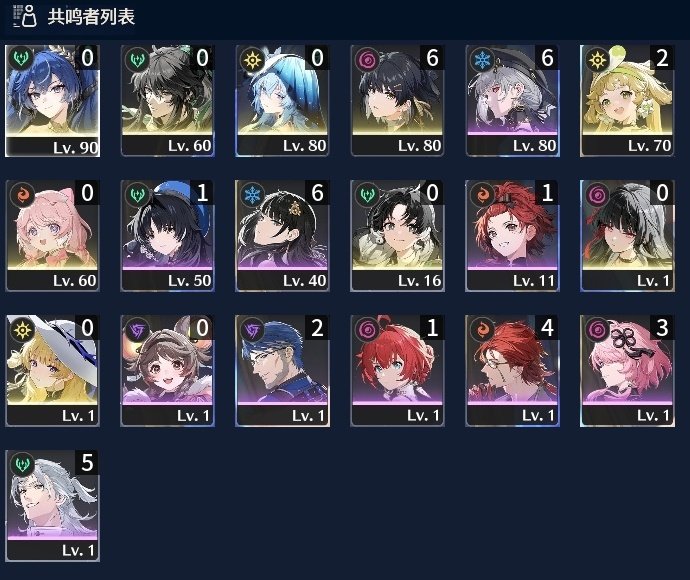Screen dimensions: 690x580
Task: Click Electro icon on blue-haired man card
Action: 252,329
